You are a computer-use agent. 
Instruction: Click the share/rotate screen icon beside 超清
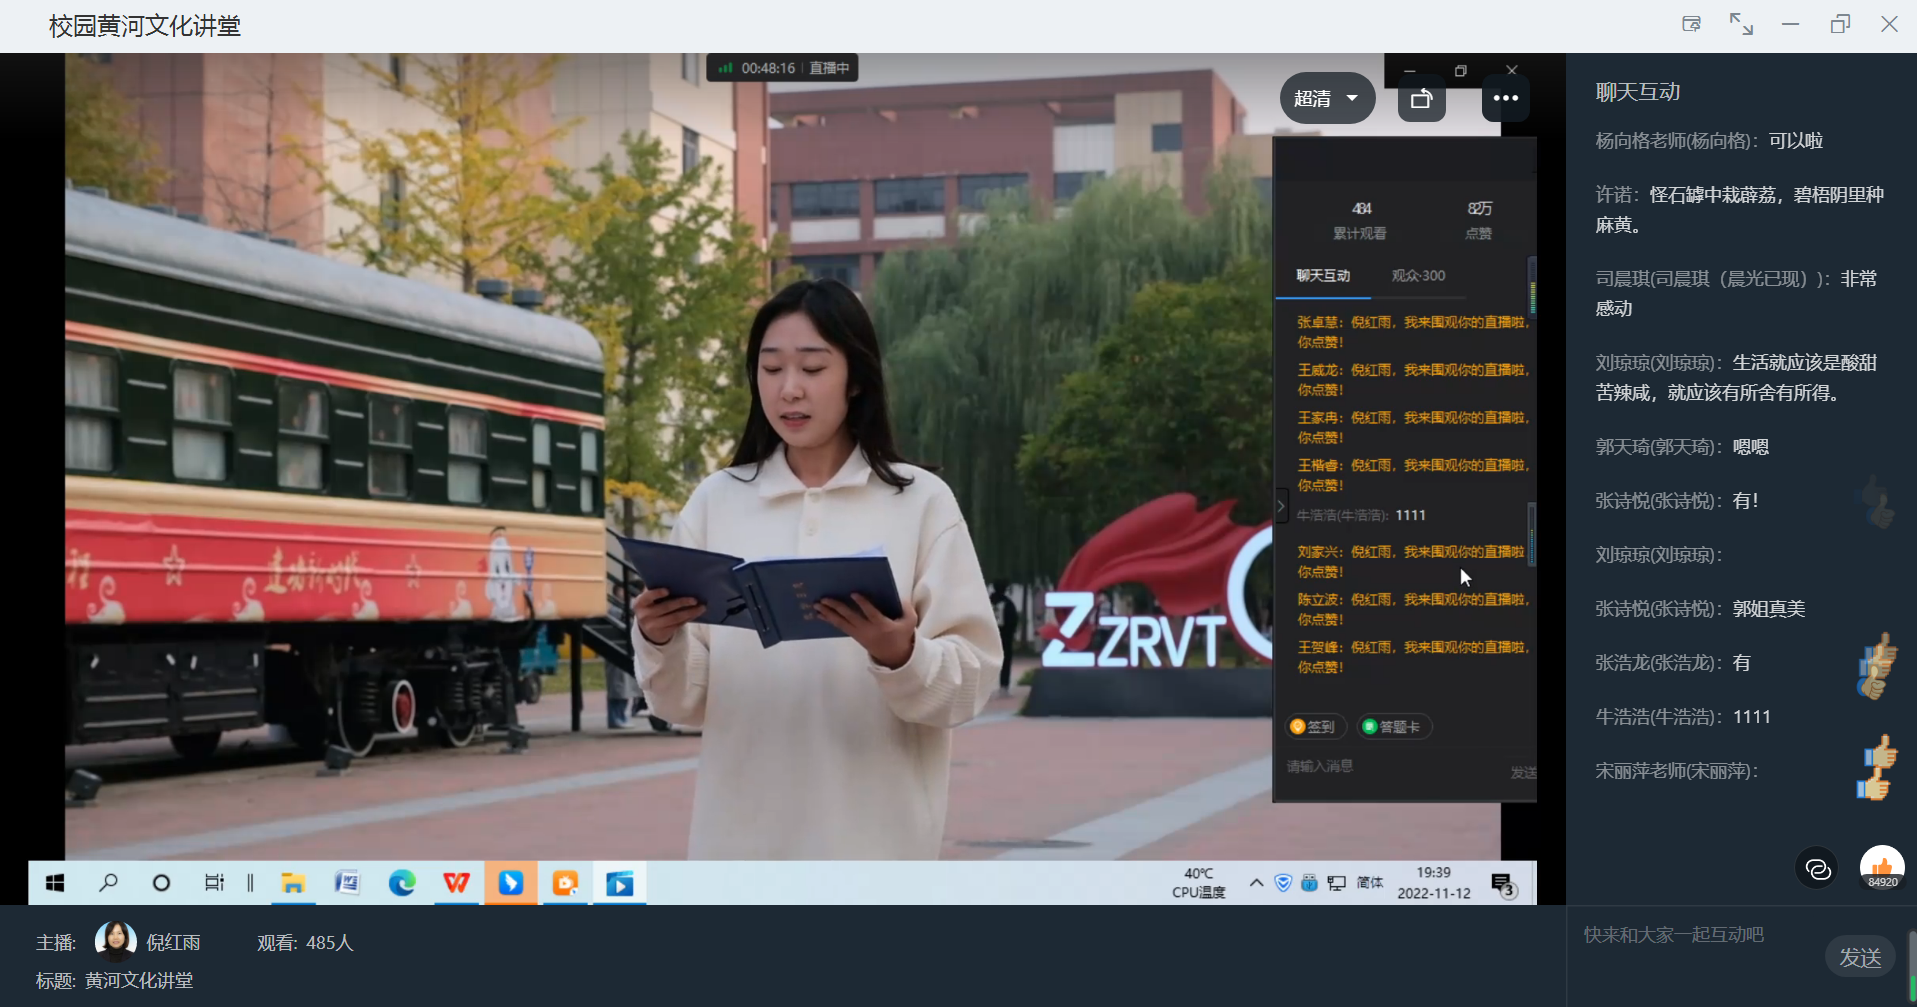pyautogui.click(x=1421, y=98)
